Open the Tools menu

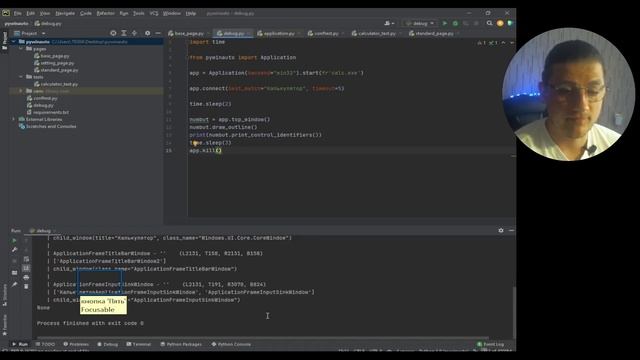(x=138, y=13)
